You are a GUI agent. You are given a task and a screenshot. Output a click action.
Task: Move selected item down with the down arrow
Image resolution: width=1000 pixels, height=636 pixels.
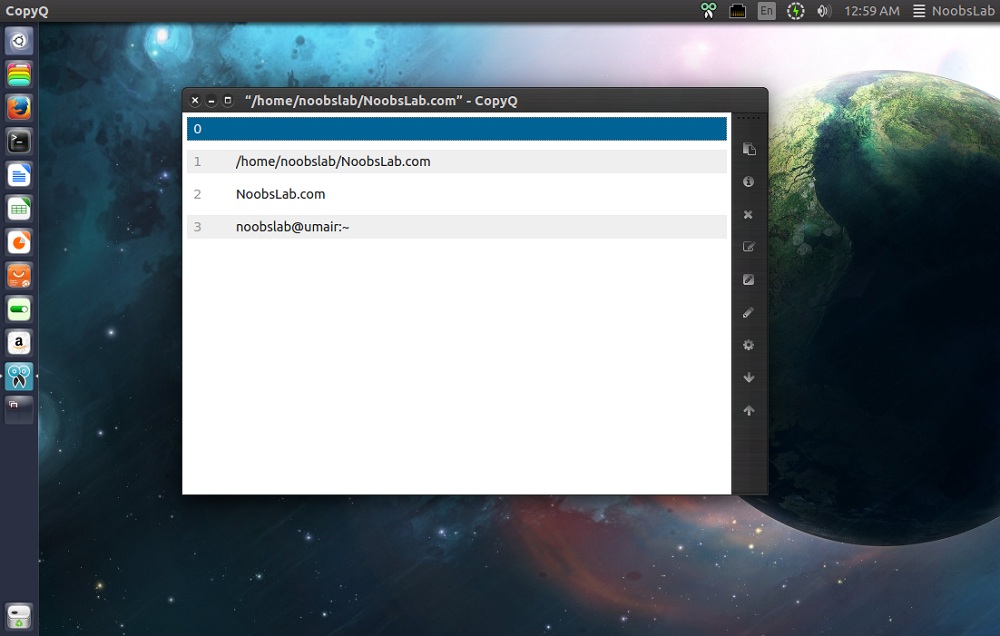(749, 378)
